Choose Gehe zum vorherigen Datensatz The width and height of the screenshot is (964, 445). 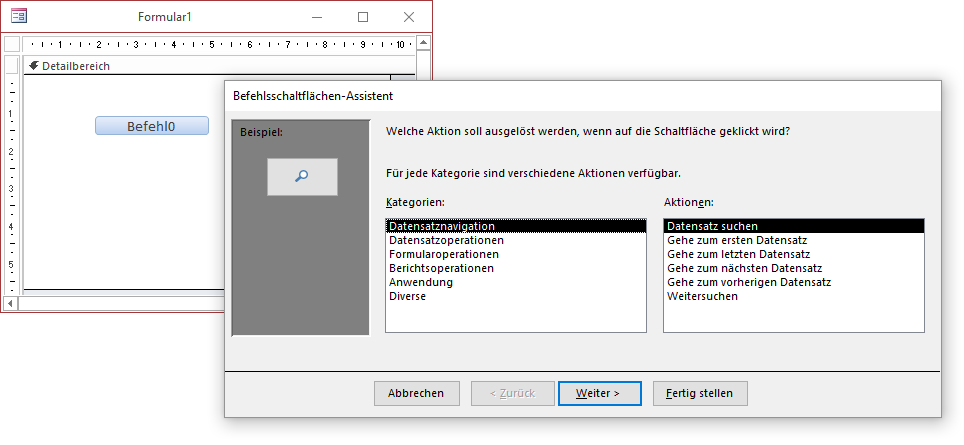click(x=794, y=283)
